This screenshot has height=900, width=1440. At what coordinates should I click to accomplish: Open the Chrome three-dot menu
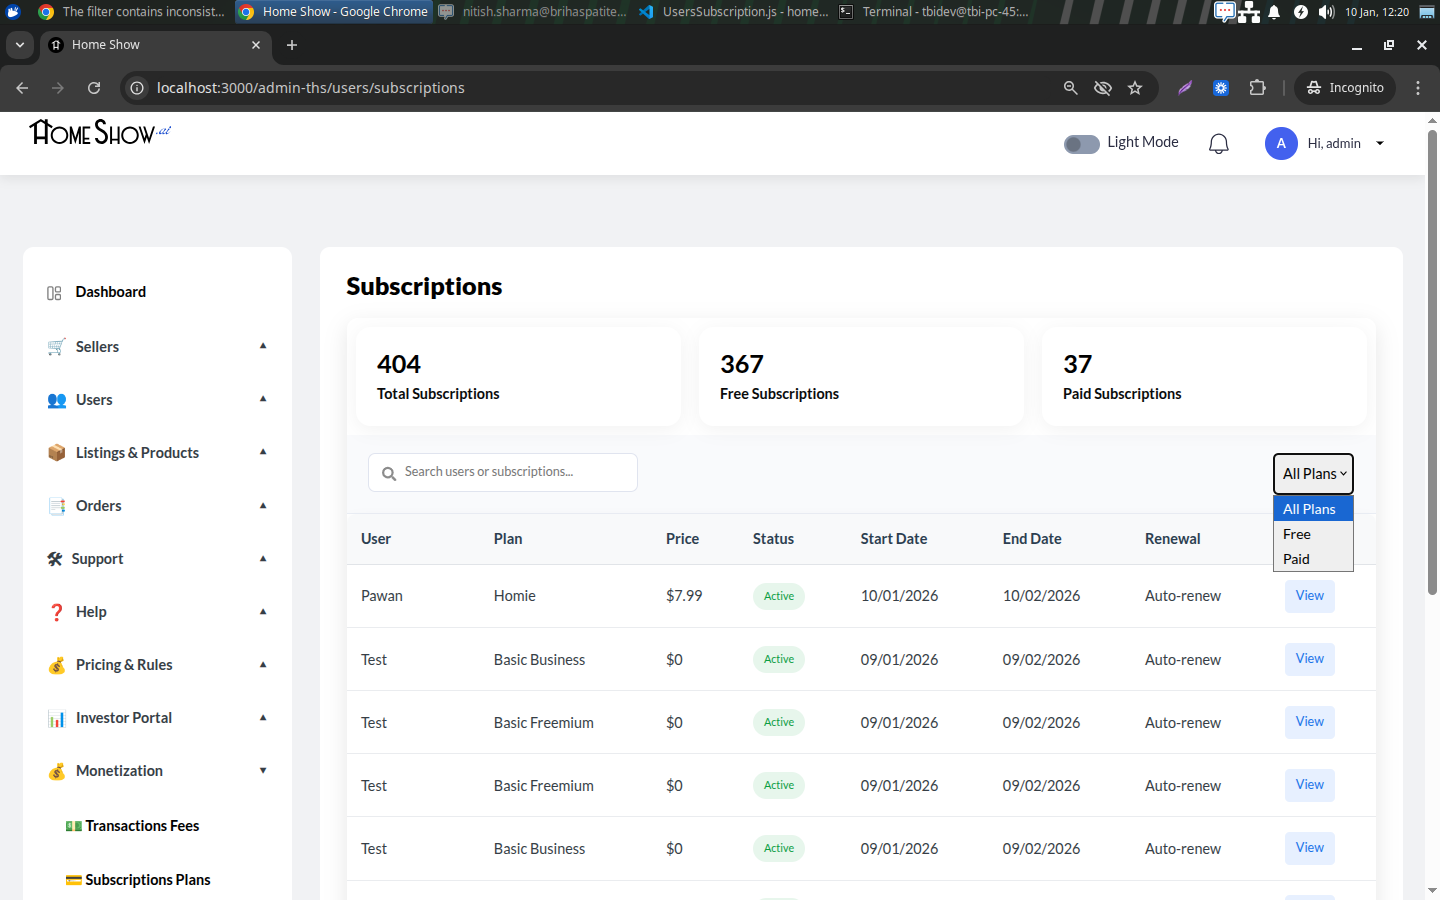(1417, 88)
